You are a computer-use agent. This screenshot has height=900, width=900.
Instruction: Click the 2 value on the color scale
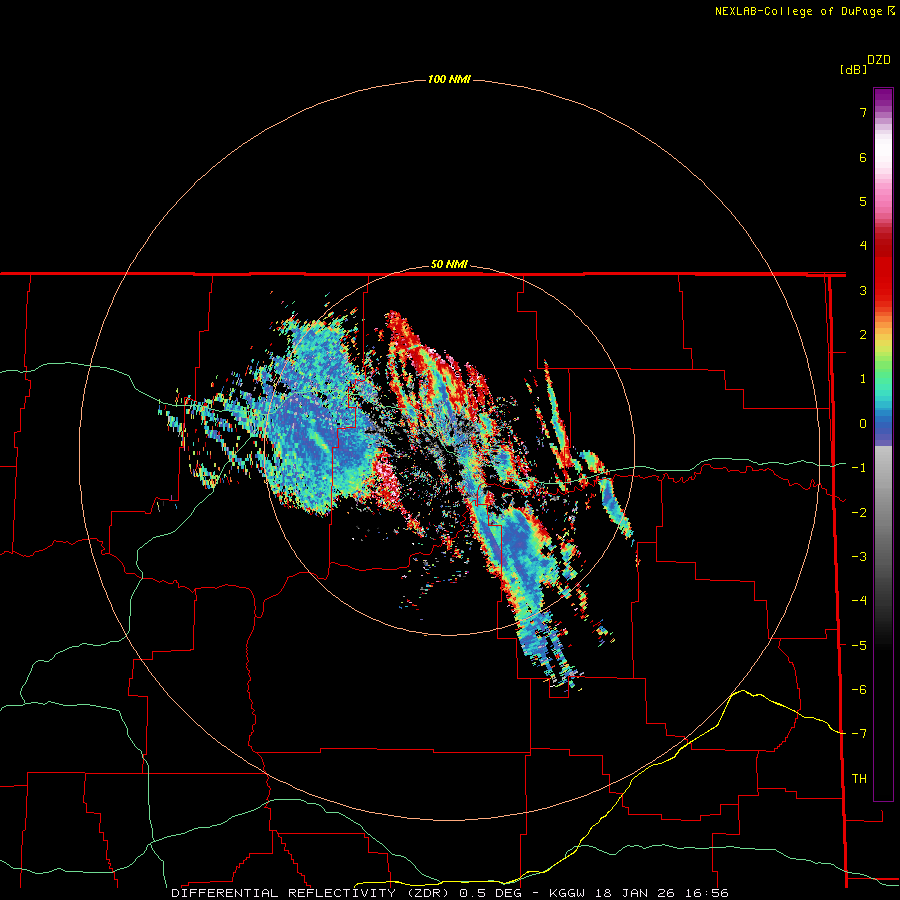(863, 335)
